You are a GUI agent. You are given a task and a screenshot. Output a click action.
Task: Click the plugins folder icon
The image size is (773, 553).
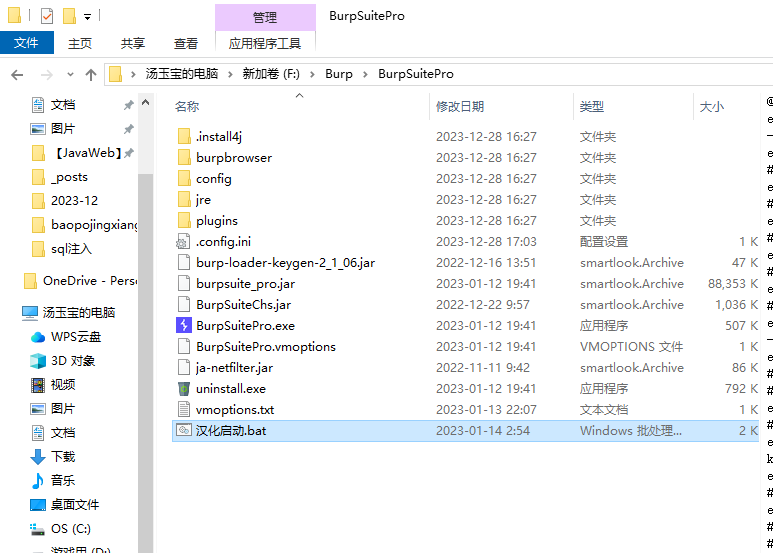click(x=184, y=220)
